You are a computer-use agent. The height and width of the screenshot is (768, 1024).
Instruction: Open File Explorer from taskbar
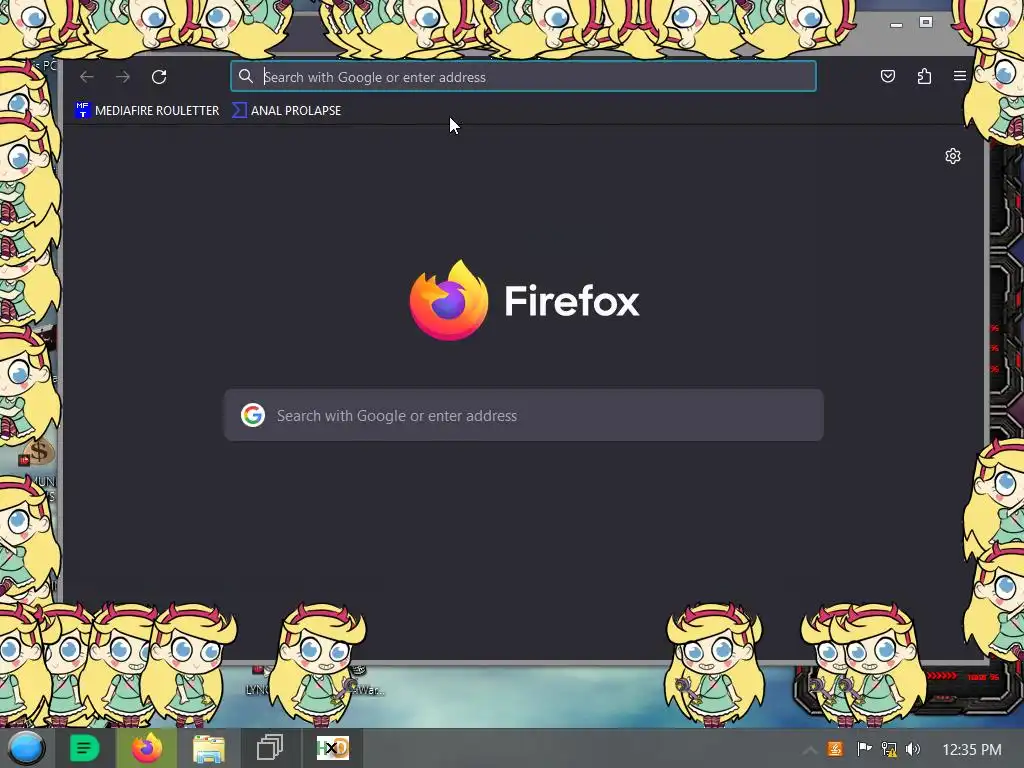pyautogui.click(x=208, y=748)
